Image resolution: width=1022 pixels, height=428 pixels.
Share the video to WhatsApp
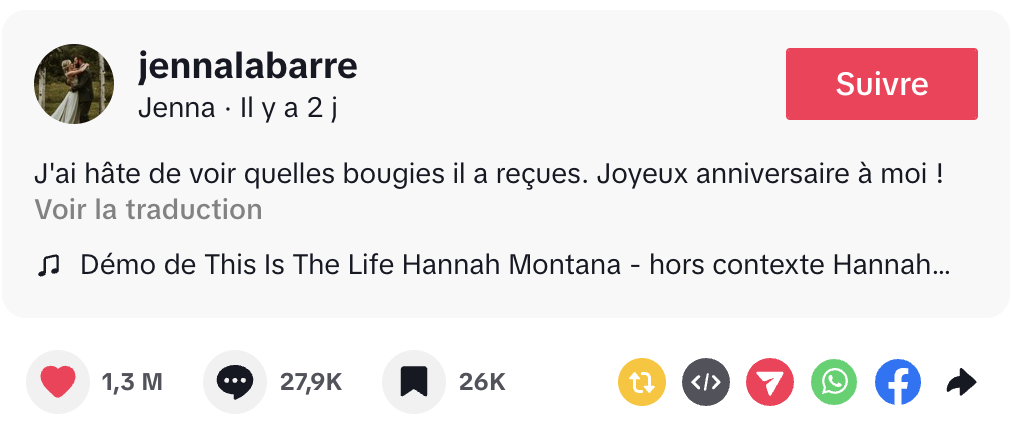click(834, 382)
